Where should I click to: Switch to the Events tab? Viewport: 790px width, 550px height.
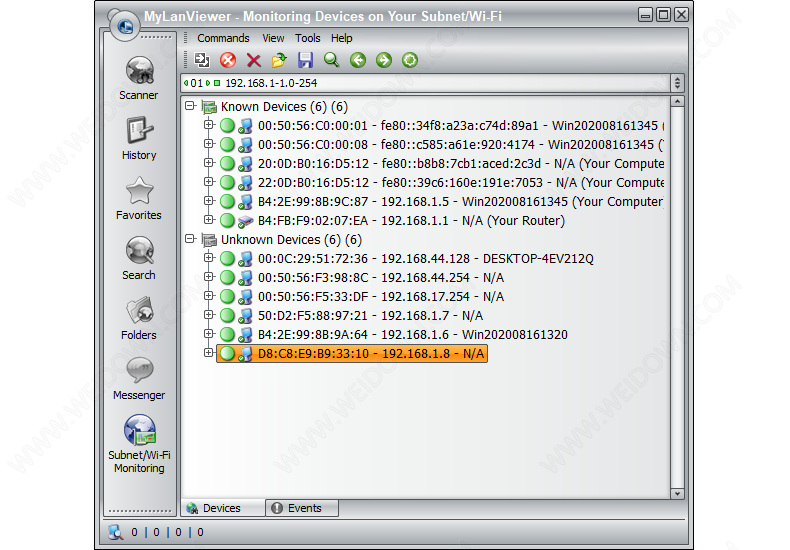(x=302, y=508)
